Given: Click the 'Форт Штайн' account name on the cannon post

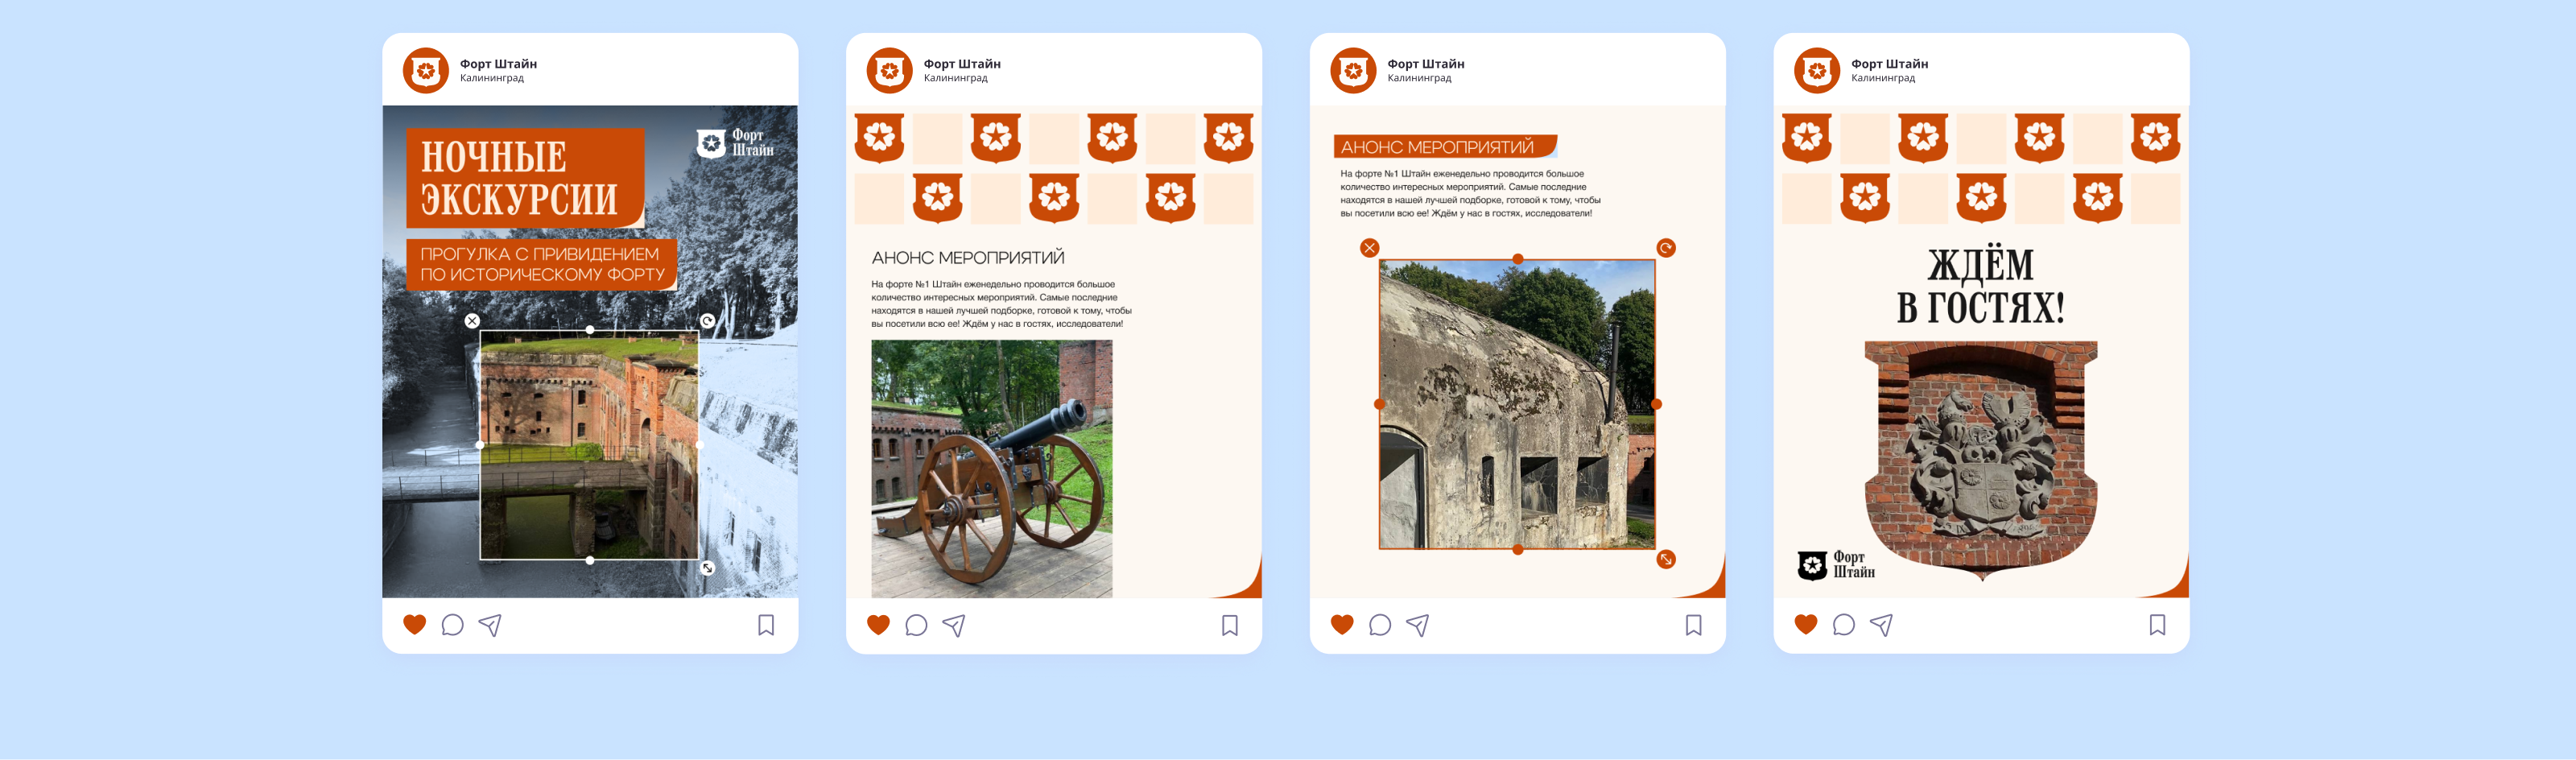Looking at the screenshot, I should pos(961,64).
